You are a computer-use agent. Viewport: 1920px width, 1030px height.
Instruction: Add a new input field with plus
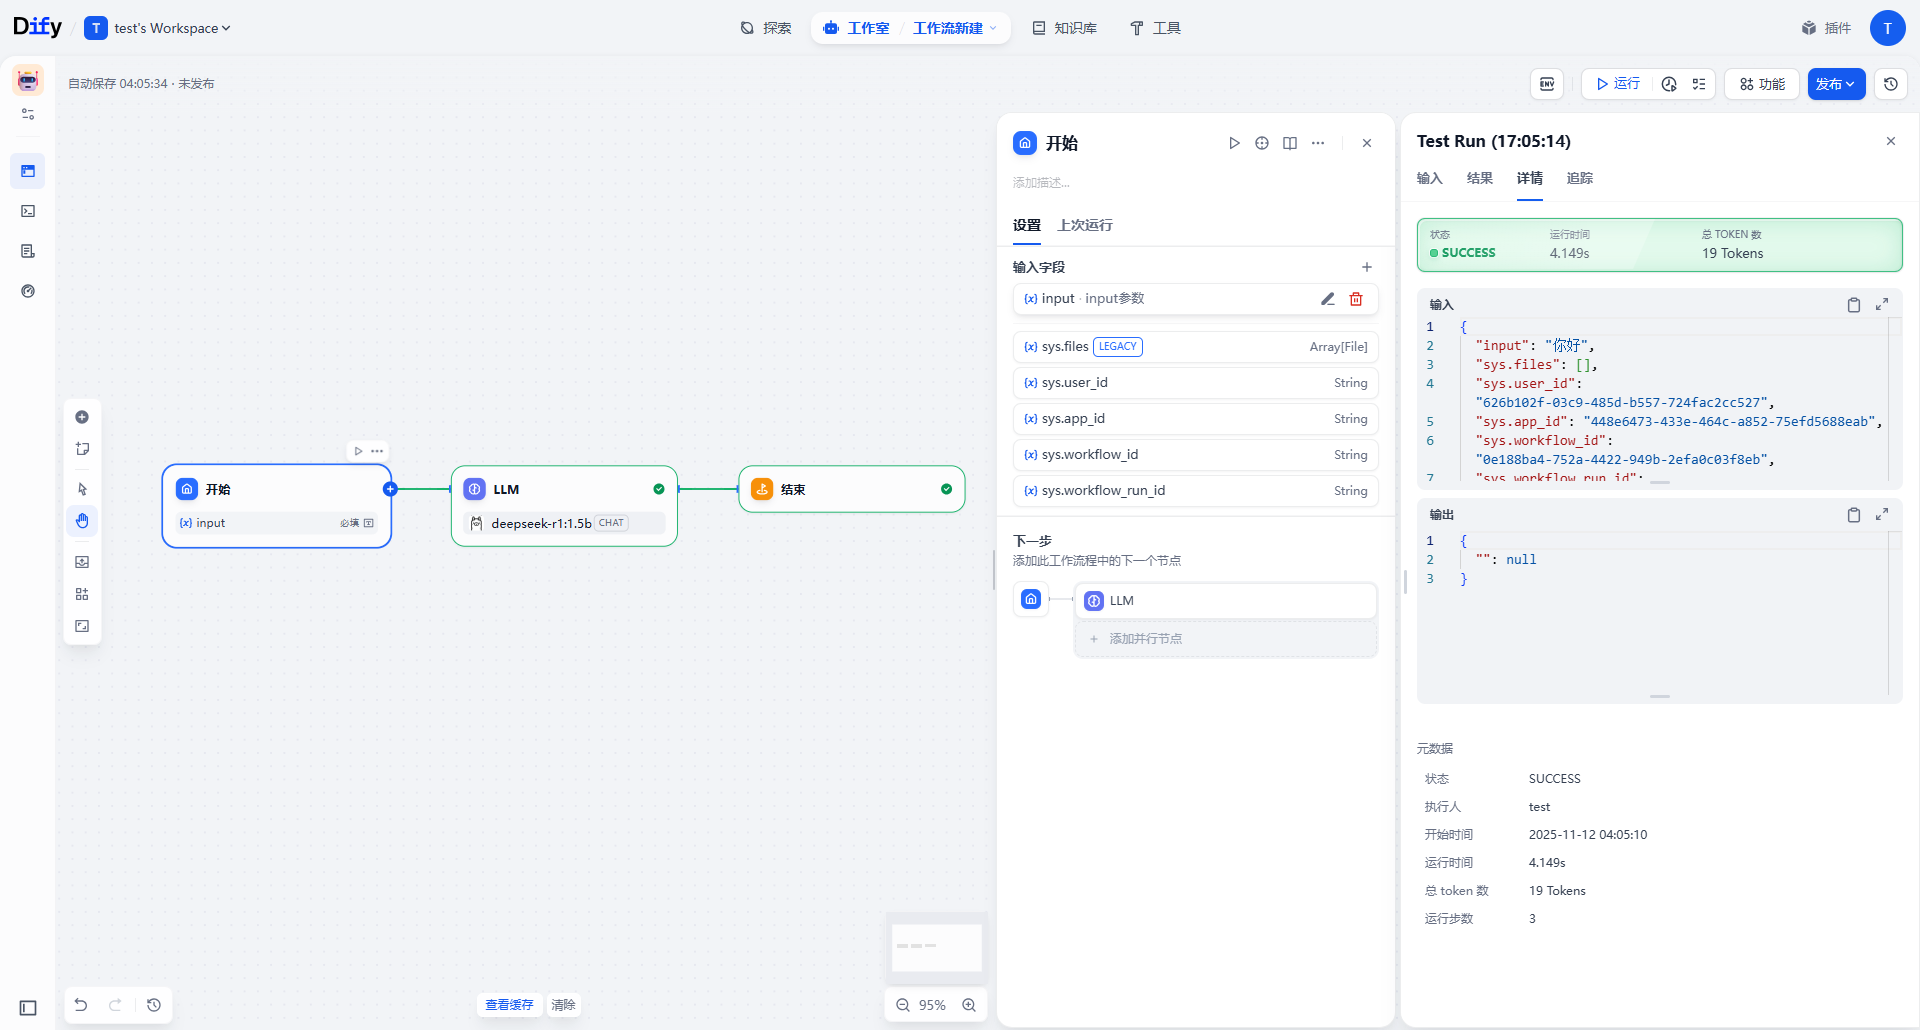point(1367,267)
